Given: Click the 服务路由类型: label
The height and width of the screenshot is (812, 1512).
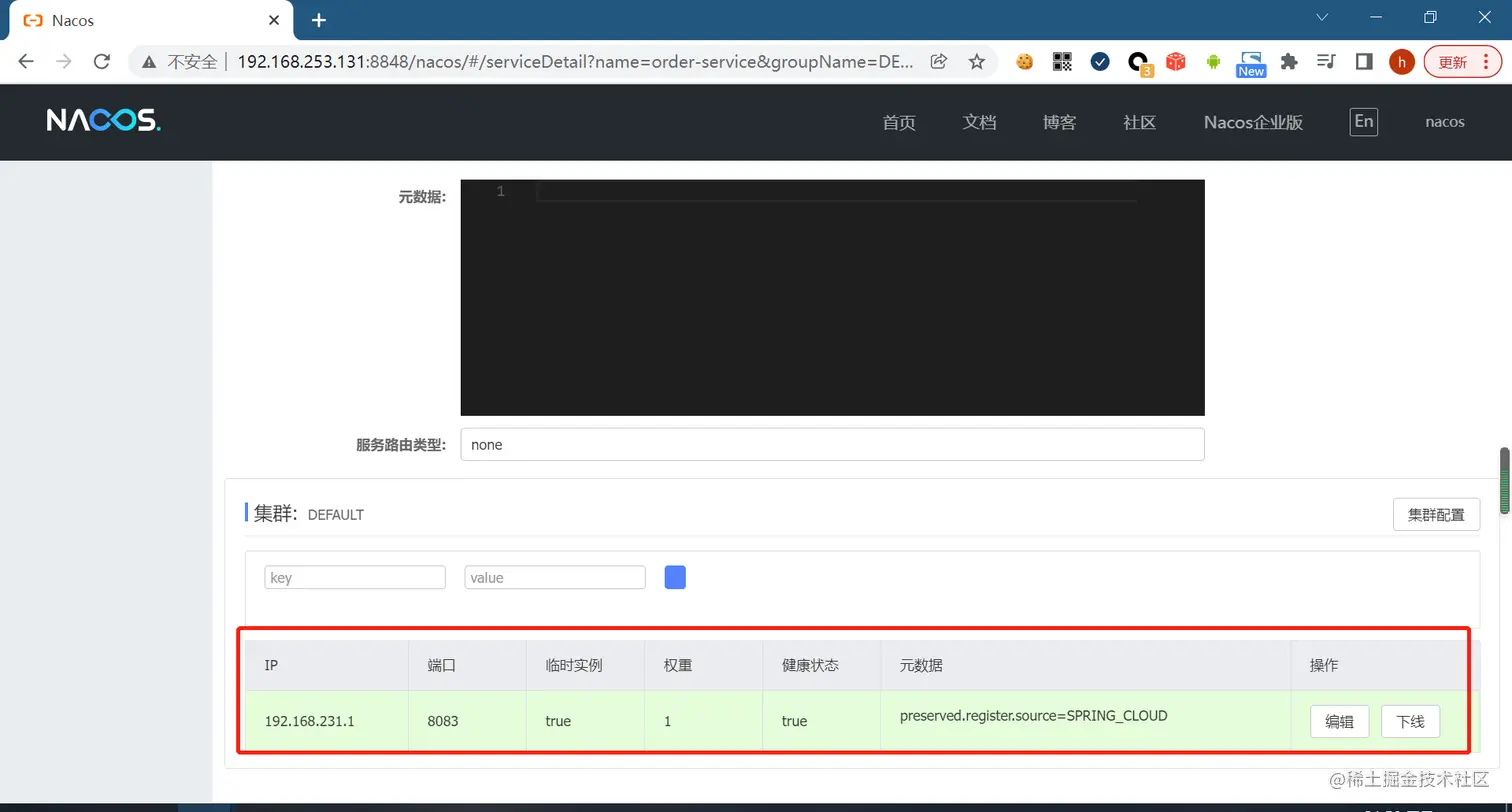Looking at the screenshot, I should 401,445.
